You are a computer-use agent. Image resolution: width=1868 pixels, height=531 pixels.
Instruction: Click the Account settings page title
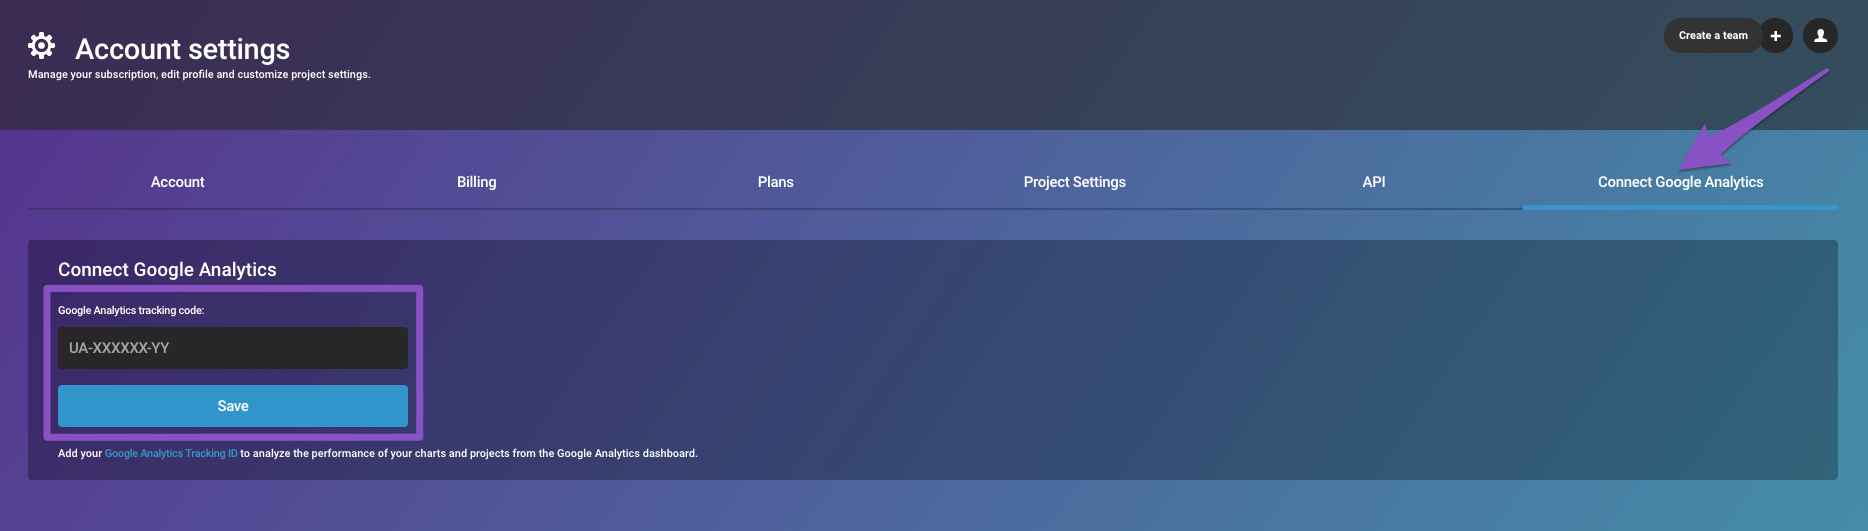point(182,49)
